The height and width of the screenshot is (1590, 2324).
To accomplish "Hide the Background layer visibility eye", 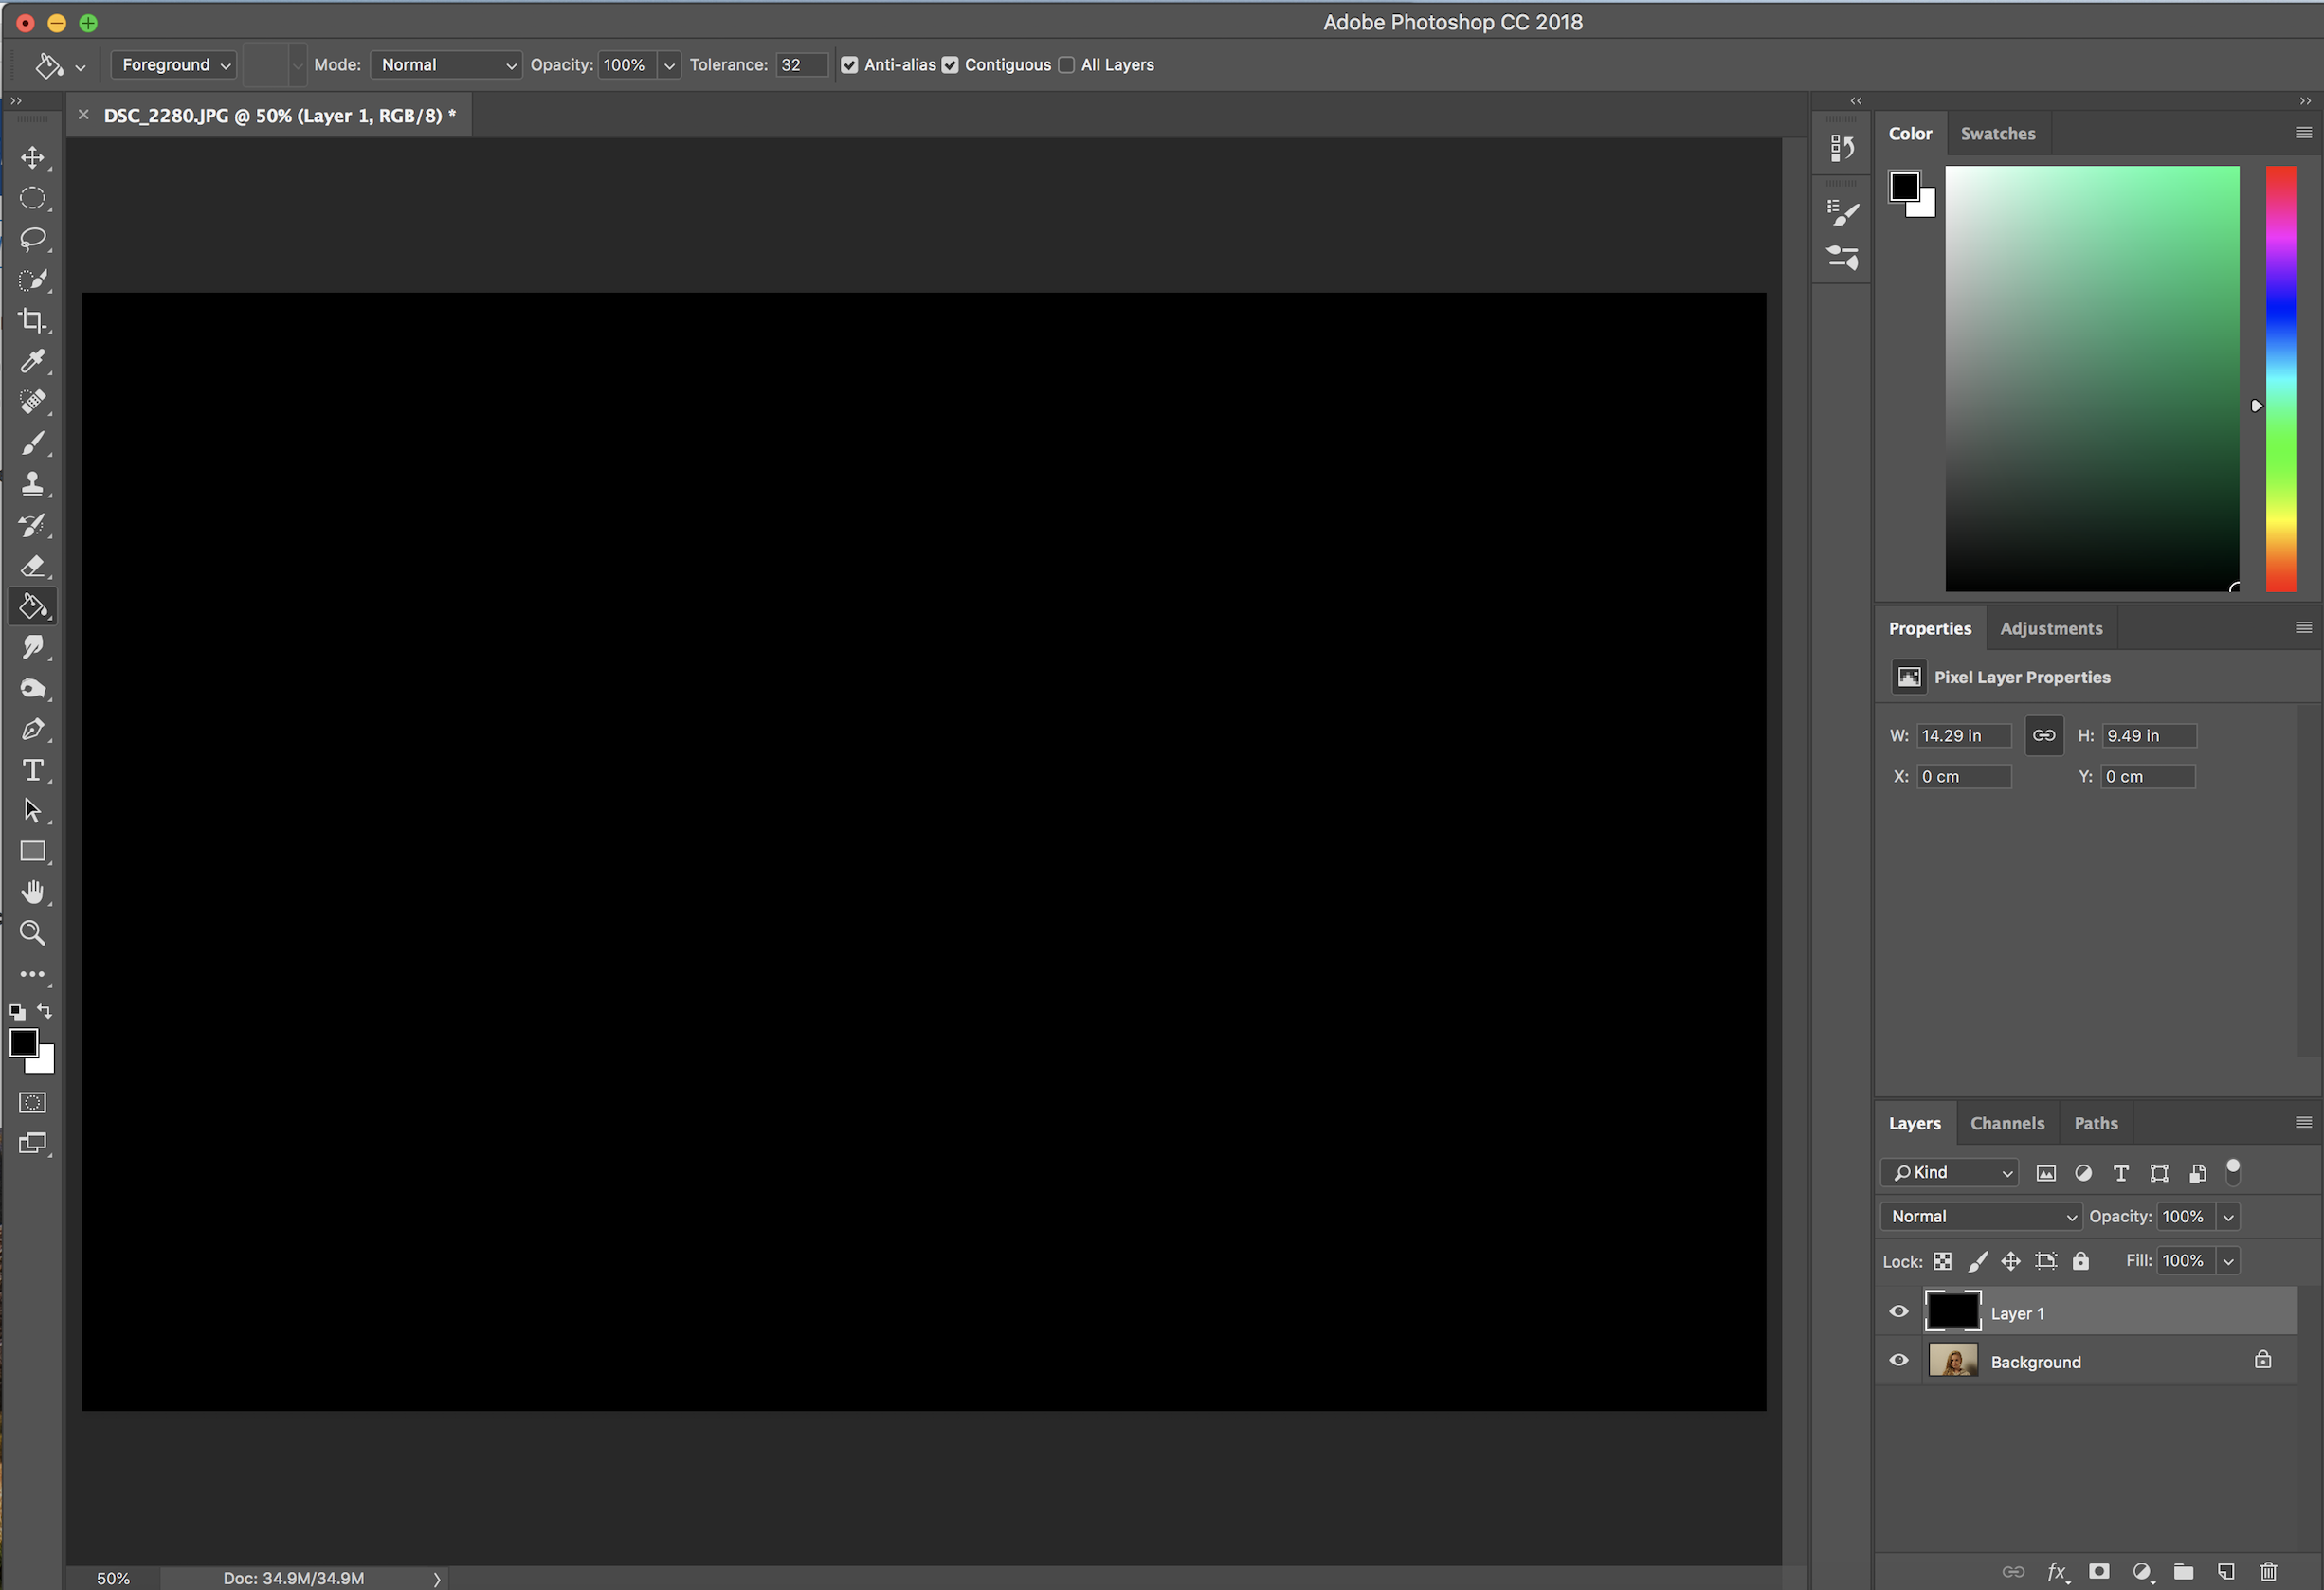I will [x=1898, y=1361].
